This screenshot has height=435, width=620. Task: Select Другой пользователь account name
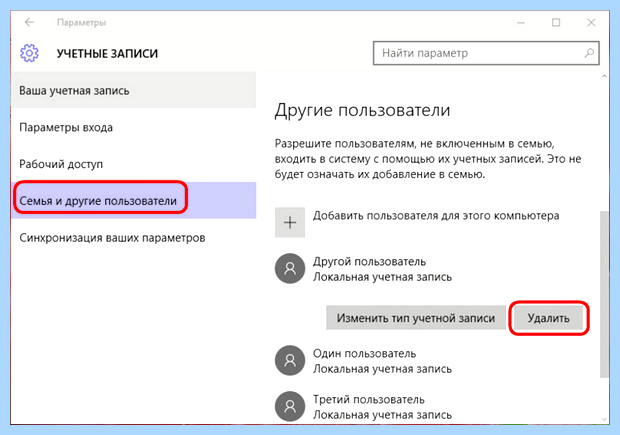pos(369,261)
